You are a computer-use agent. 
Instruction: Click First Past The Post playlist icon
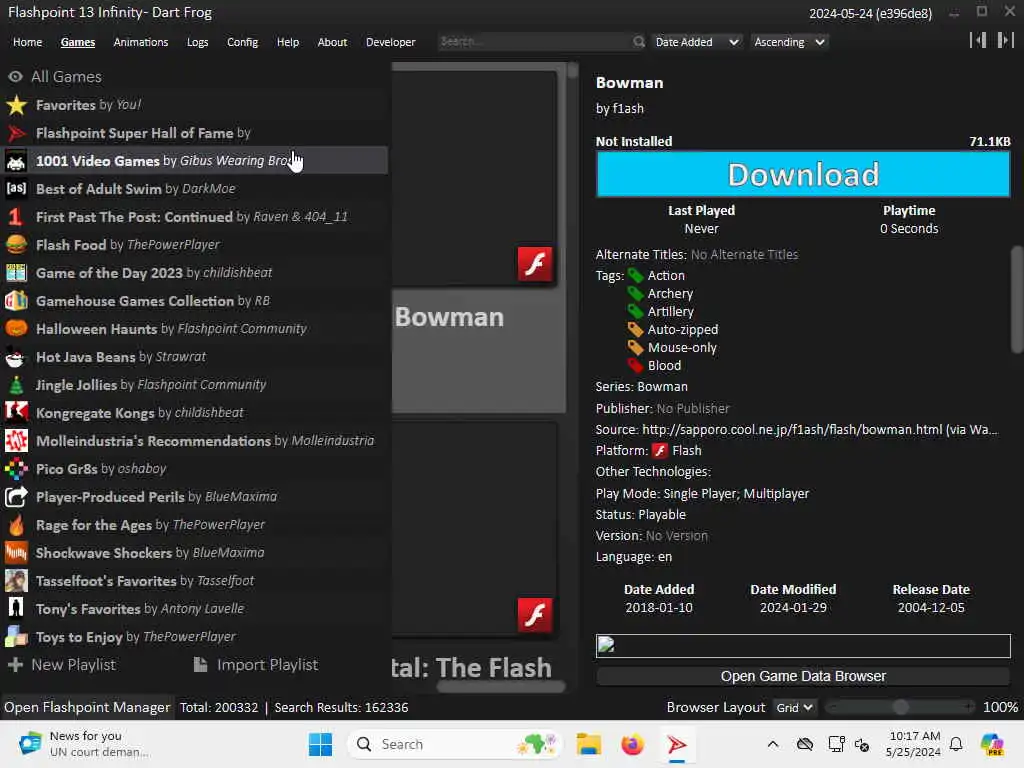(x=16, y=217)
